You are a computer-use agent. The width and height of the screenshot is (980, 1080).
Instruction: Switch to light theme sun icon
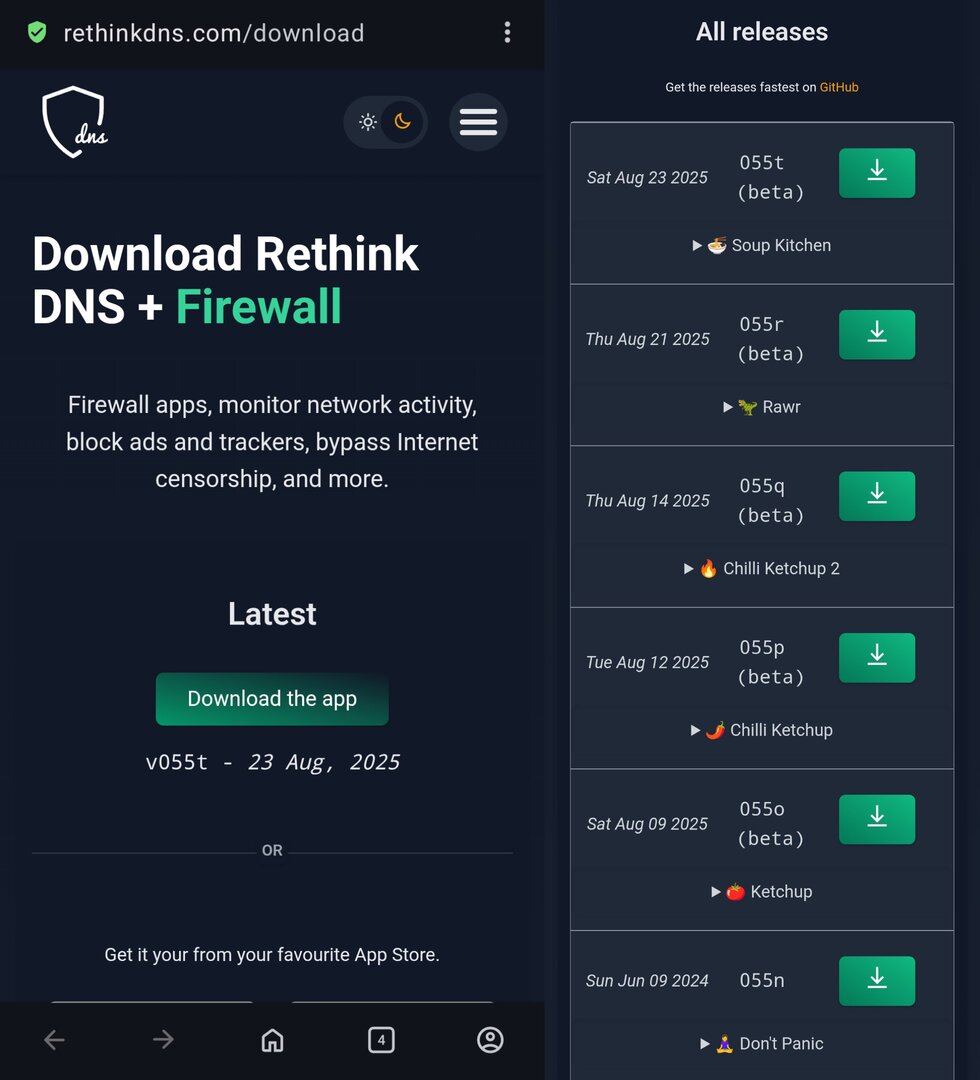click(x=368, y=122)
